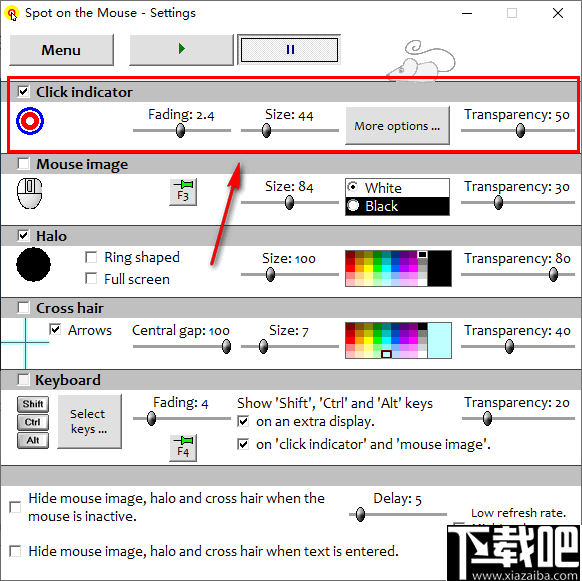Click the blue pause button
Image resolution: width=582 pixels, height=581 pixels.
[289, 50]
